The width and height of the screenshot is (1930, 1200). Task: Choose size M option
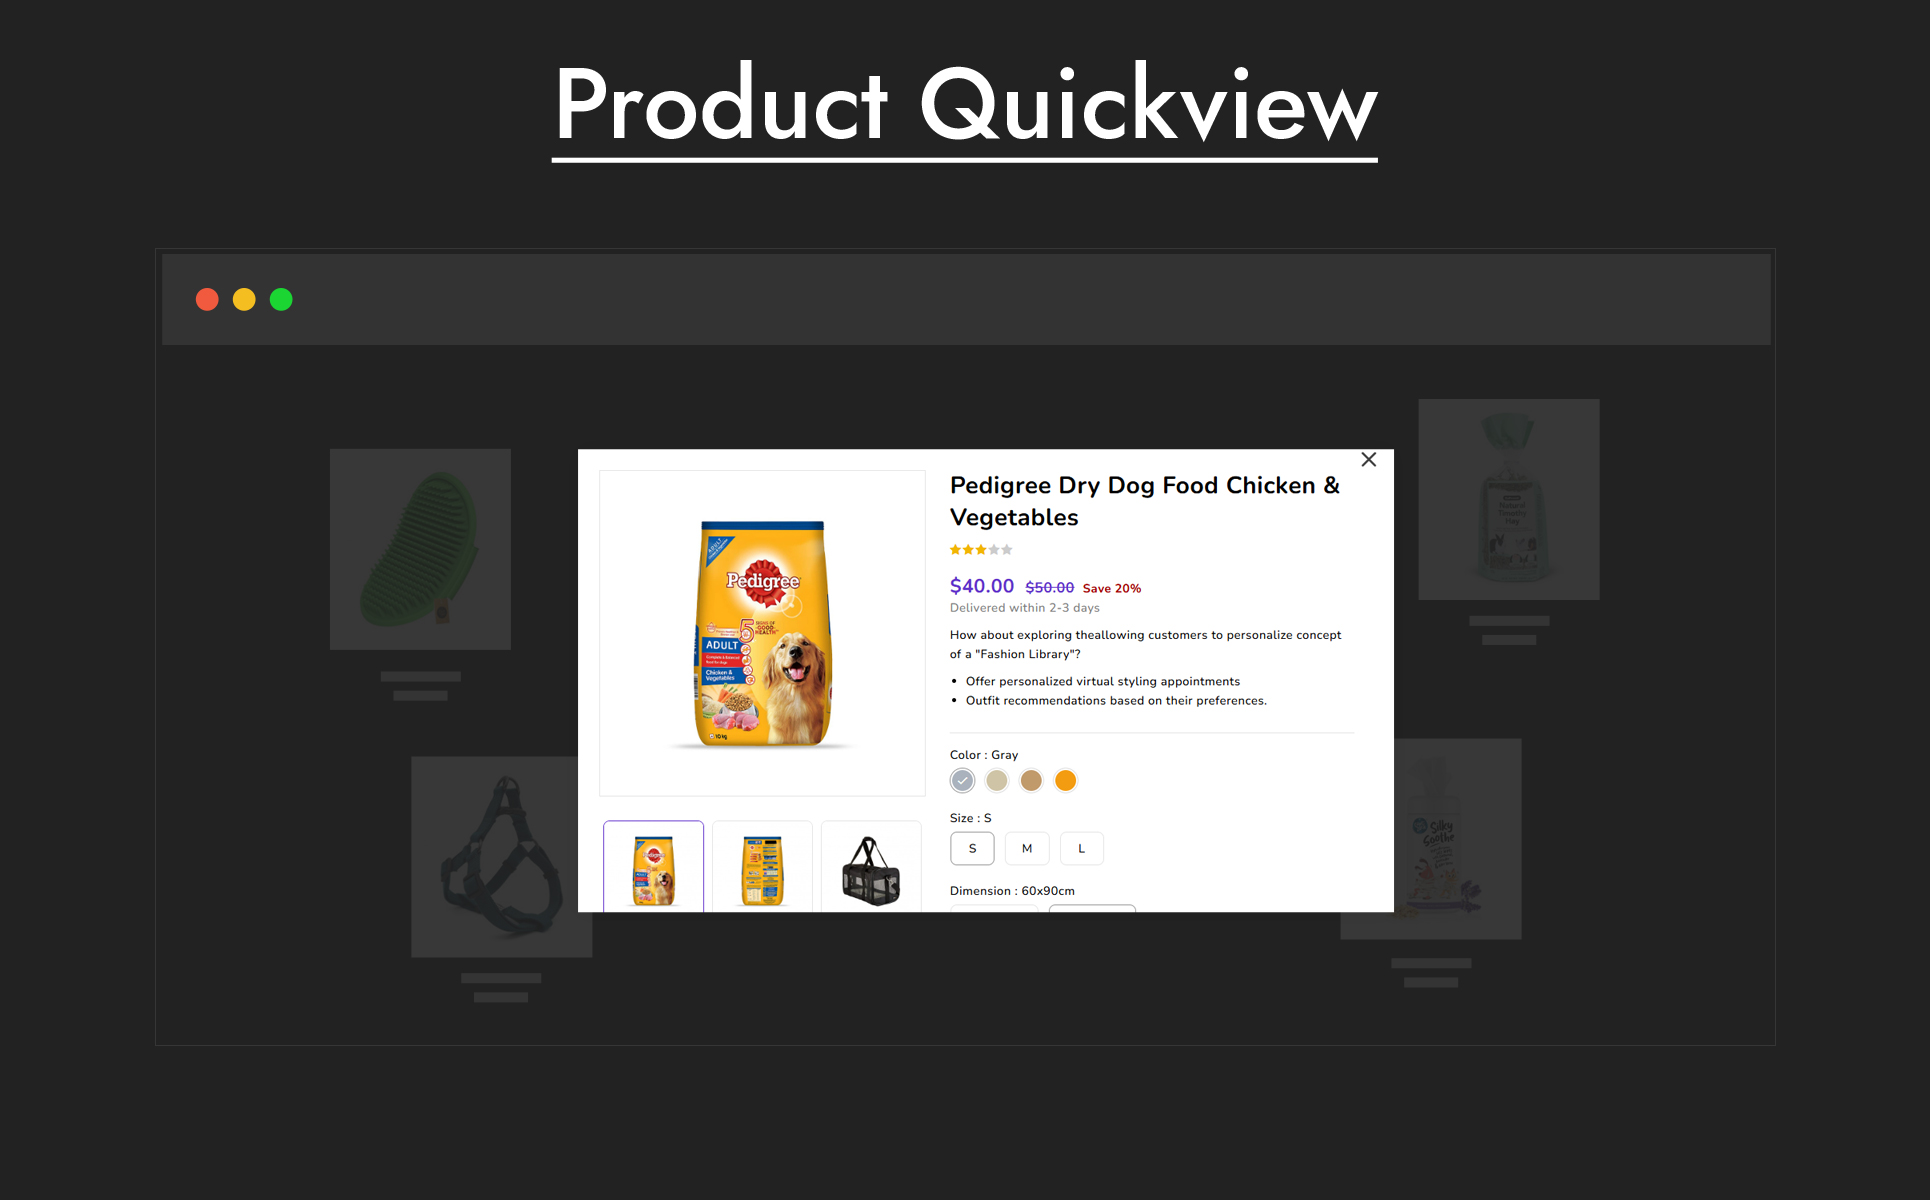click(x=1027, y=848)
